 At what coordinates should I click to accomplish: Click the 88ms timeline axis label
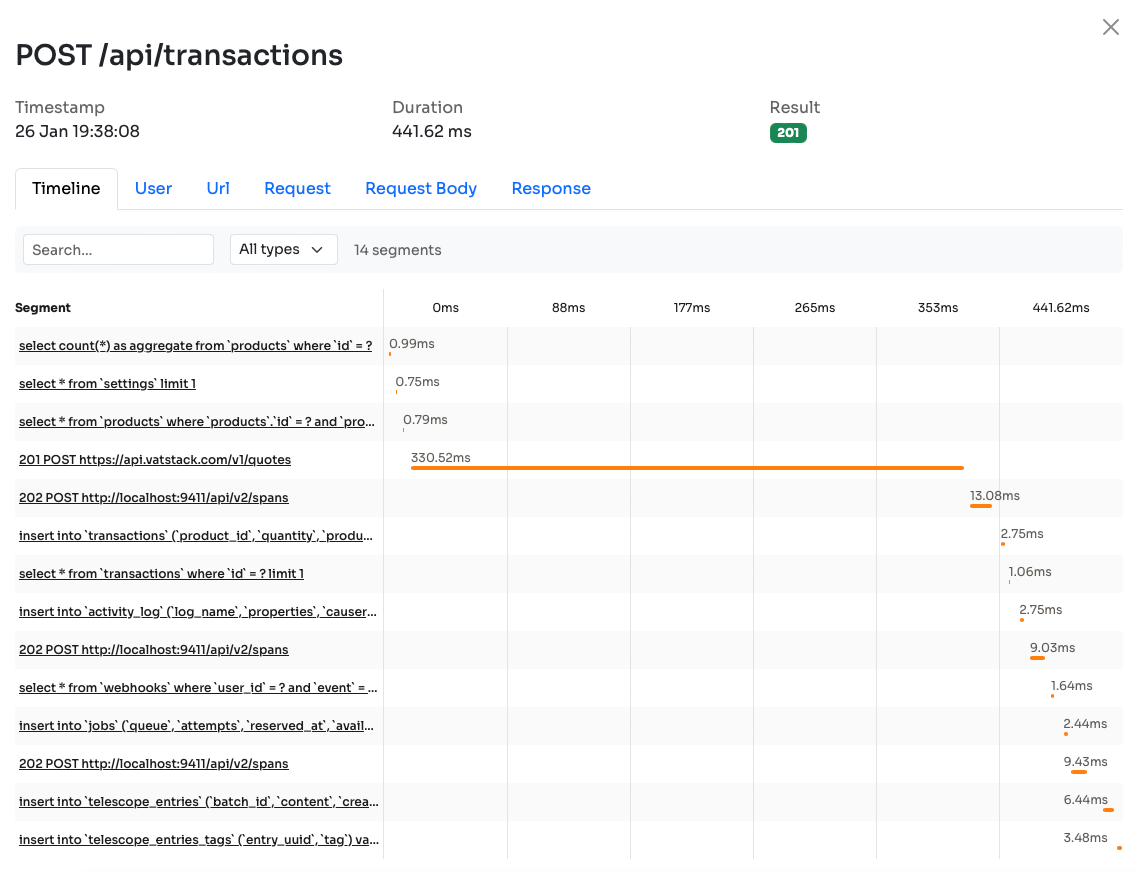568,307
